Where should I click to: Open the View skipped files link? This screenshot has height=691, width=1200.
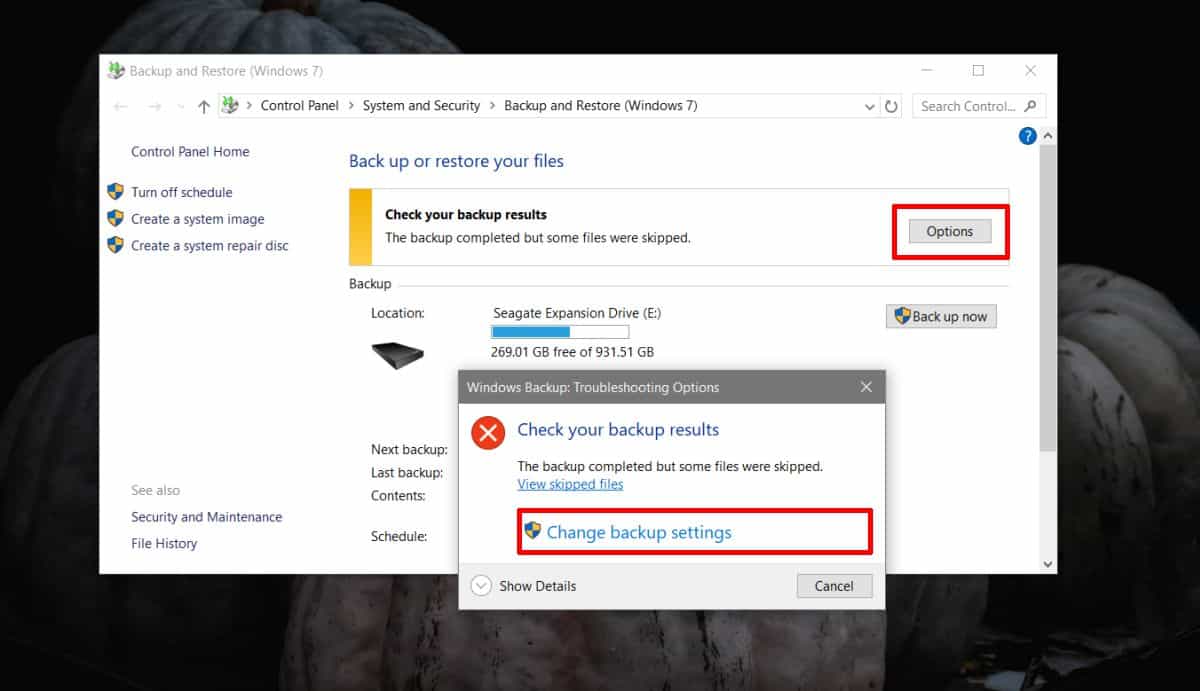570,484
